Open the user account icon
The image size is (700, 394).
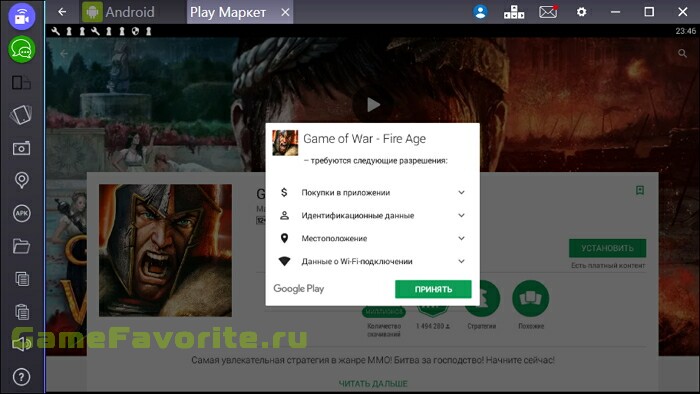pos(480,12)
